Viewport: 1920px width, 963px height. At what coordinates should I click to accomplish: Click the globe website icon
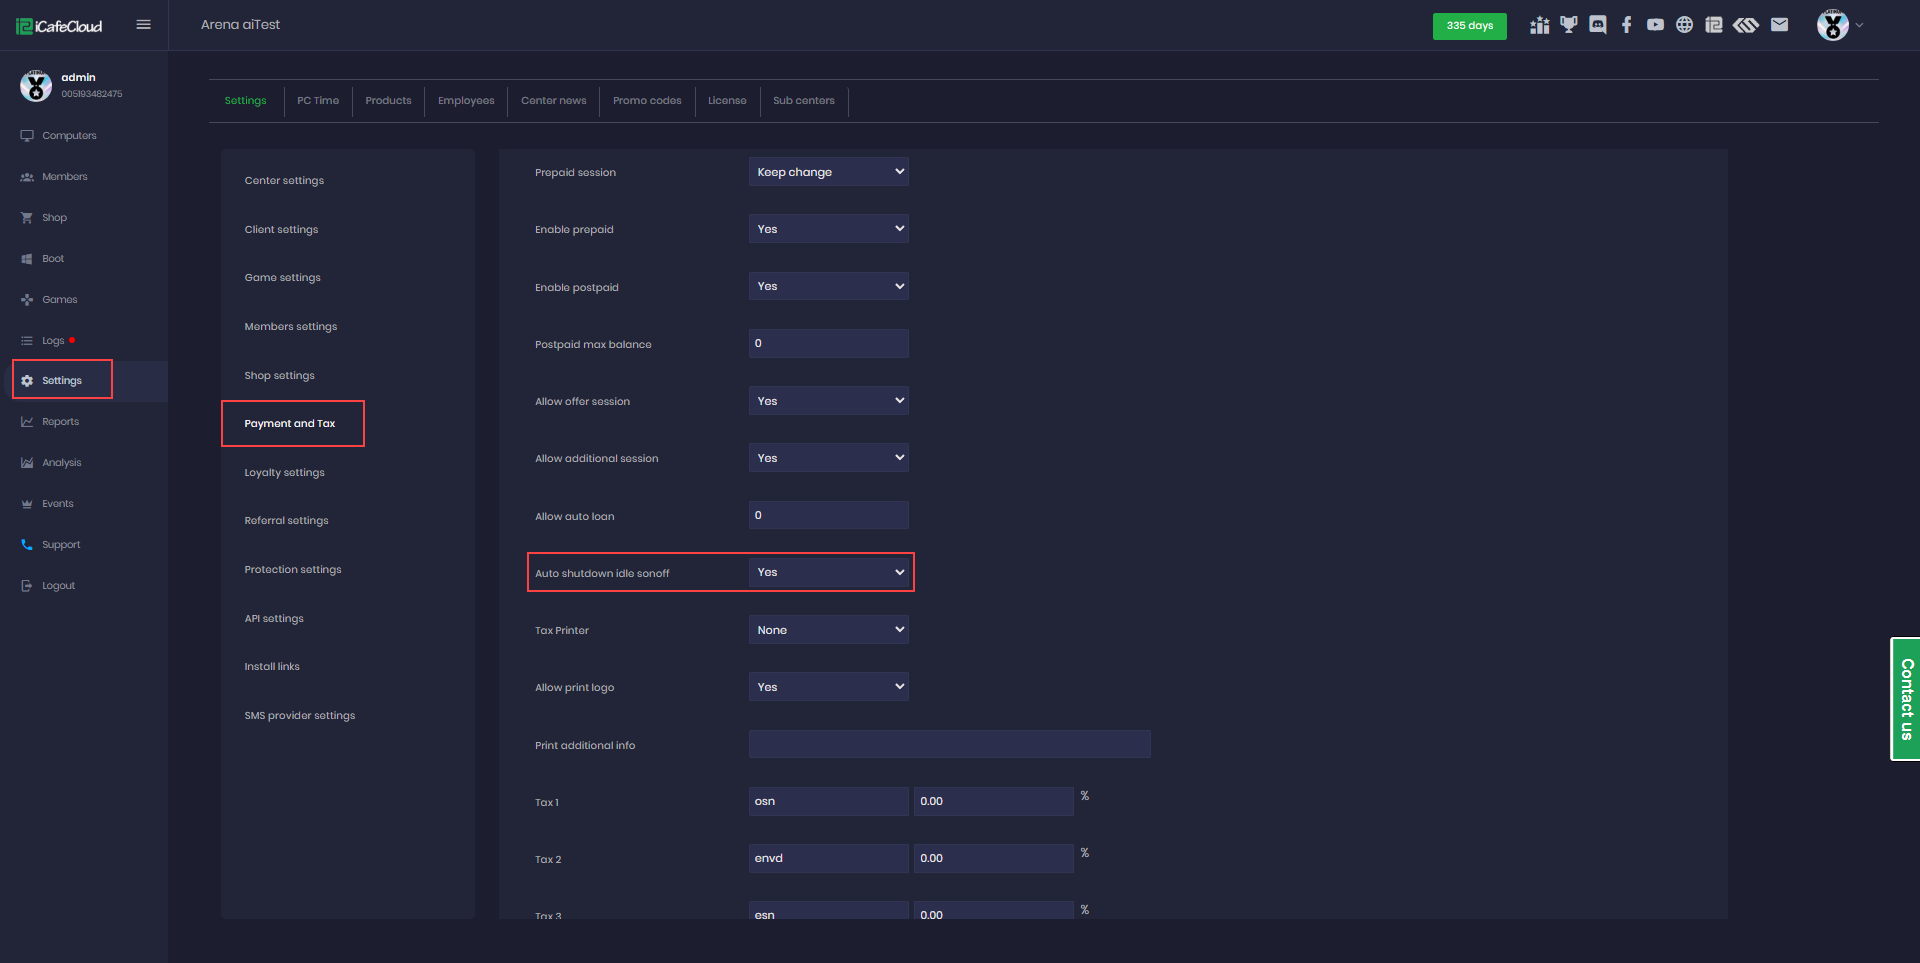coord(1685,25)
